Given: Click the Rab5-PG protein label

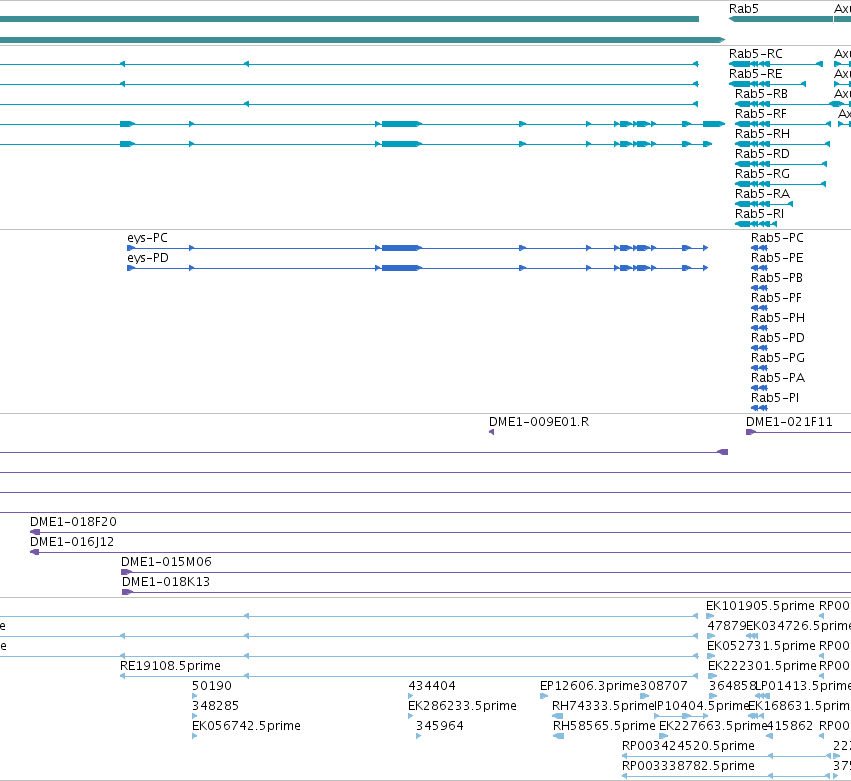Looking at the screenshot, I should coord(778,359).
